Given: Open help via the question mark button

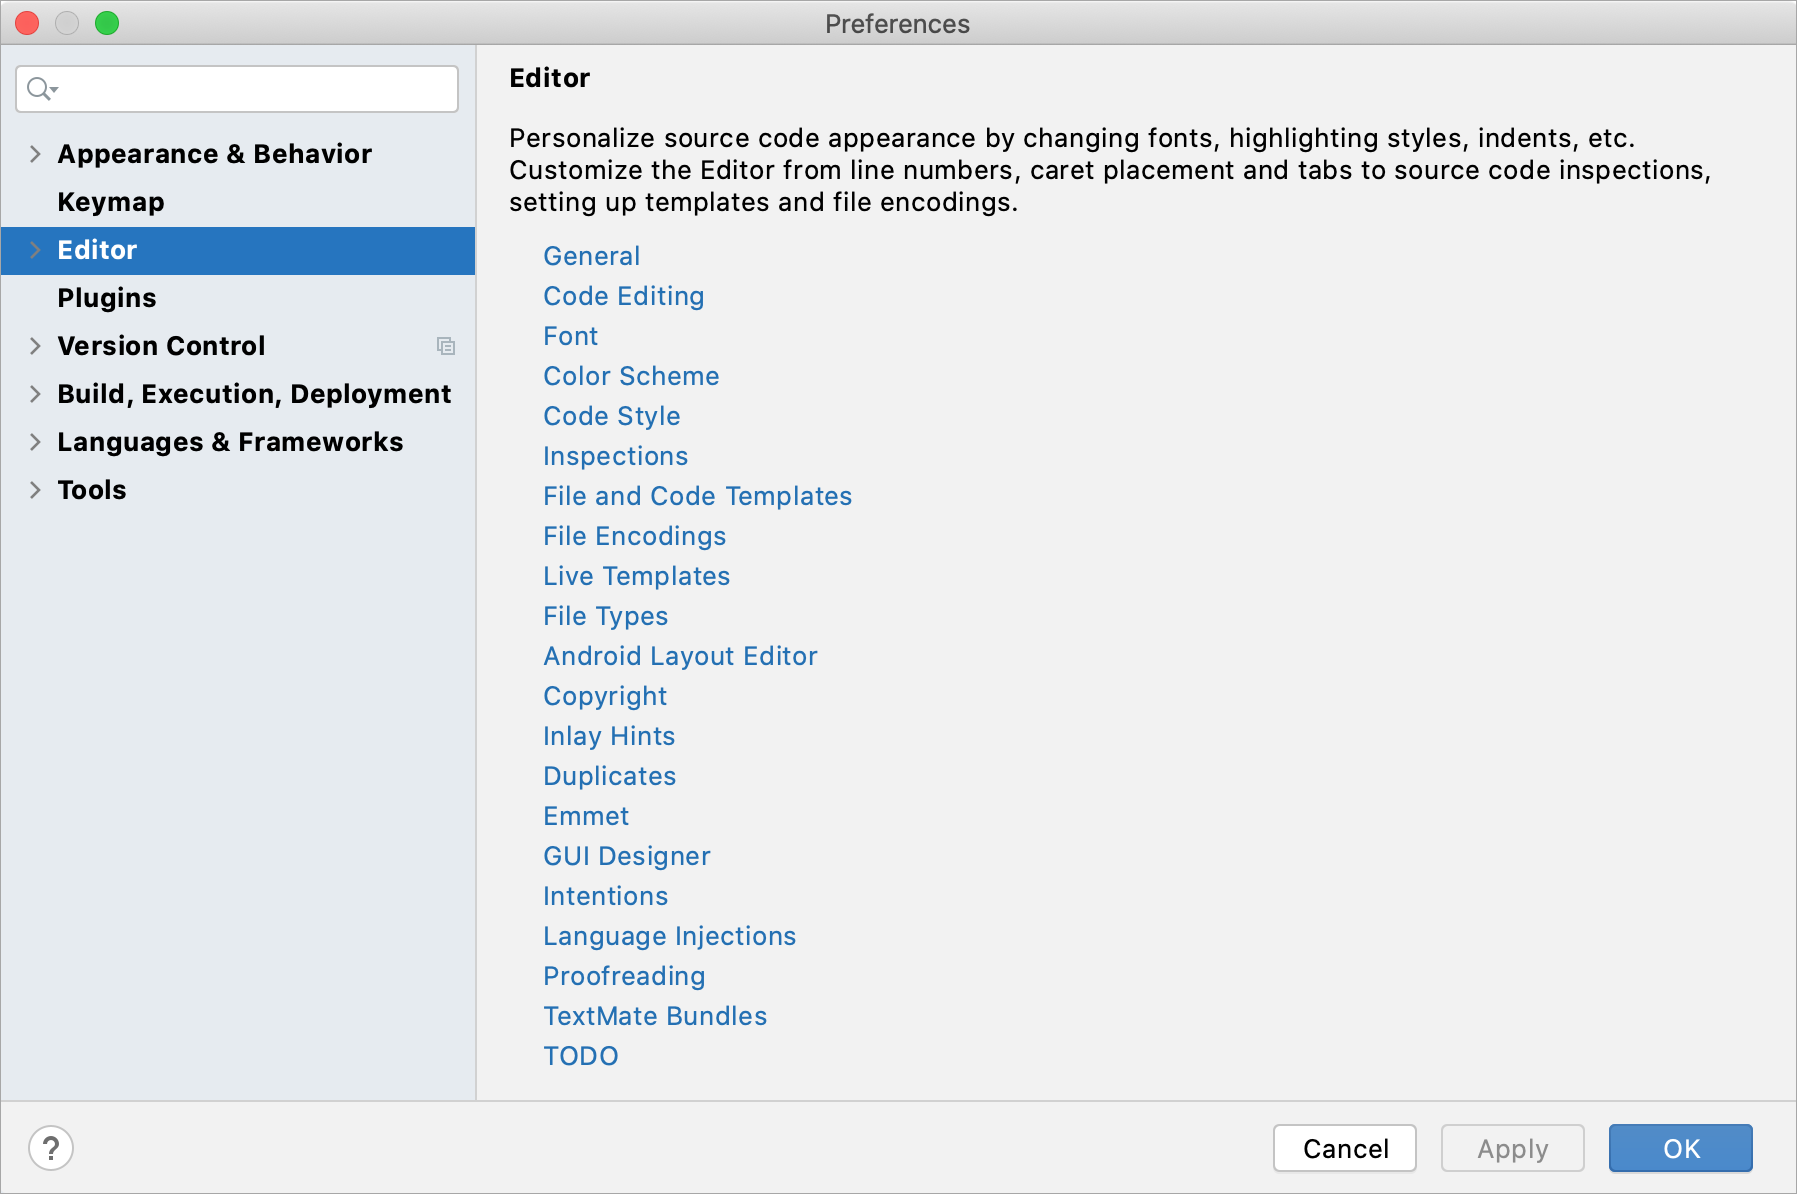Looking at the screenshot, I should tap(51, 1148).
